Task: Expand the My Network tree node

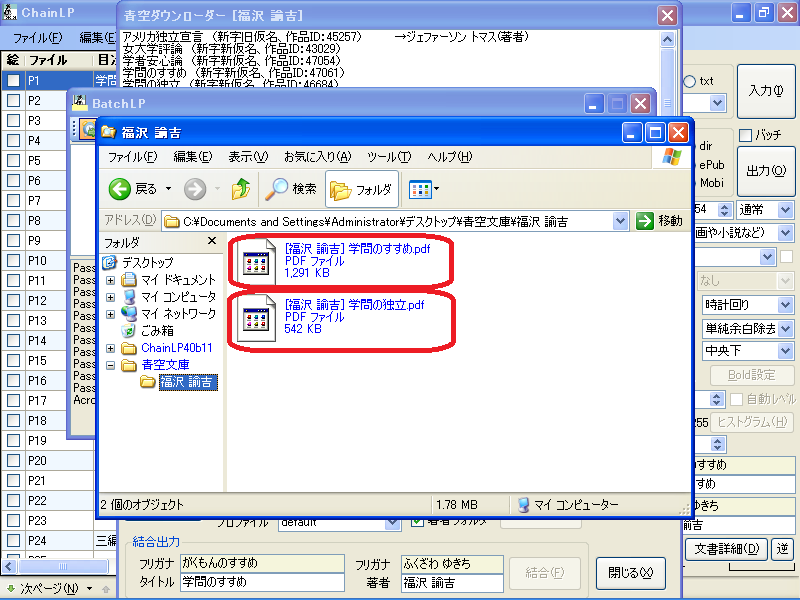Action: (110, 314)
